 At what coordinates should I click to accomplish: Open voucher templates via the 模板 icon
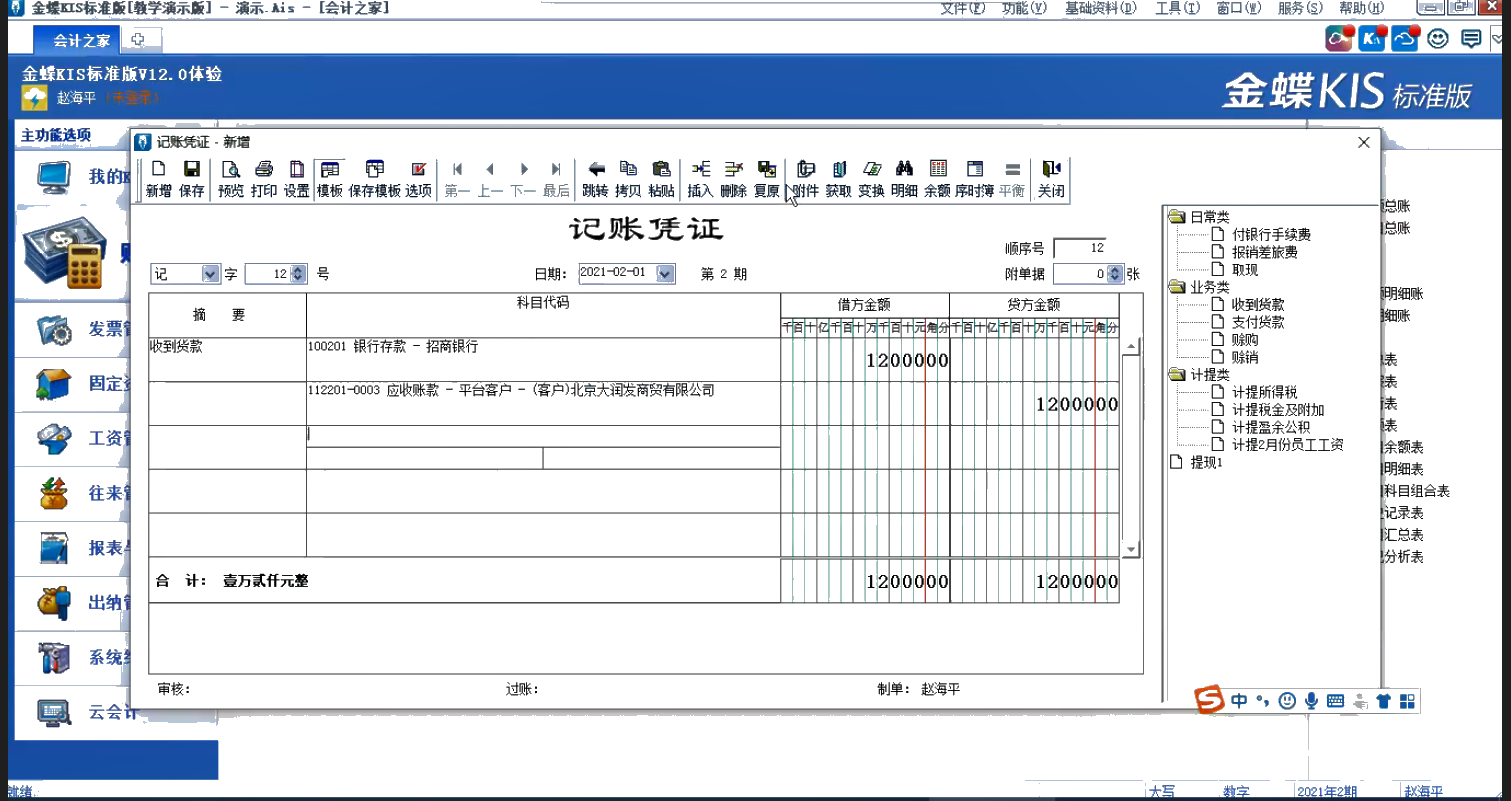click(x=328, y=176)
